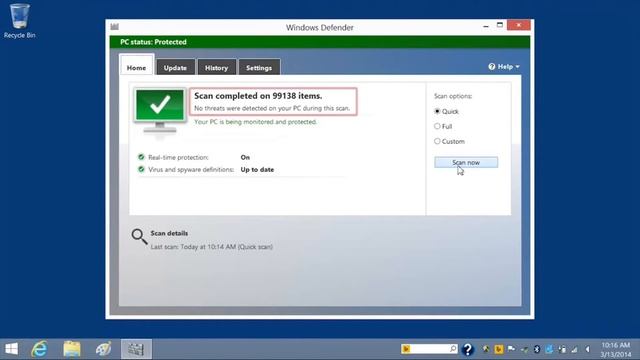Image resolution: width=640 pixels, height=360 pixels.
Task: Click the green protected monitor icon
Action: click(x=160, y=110)
